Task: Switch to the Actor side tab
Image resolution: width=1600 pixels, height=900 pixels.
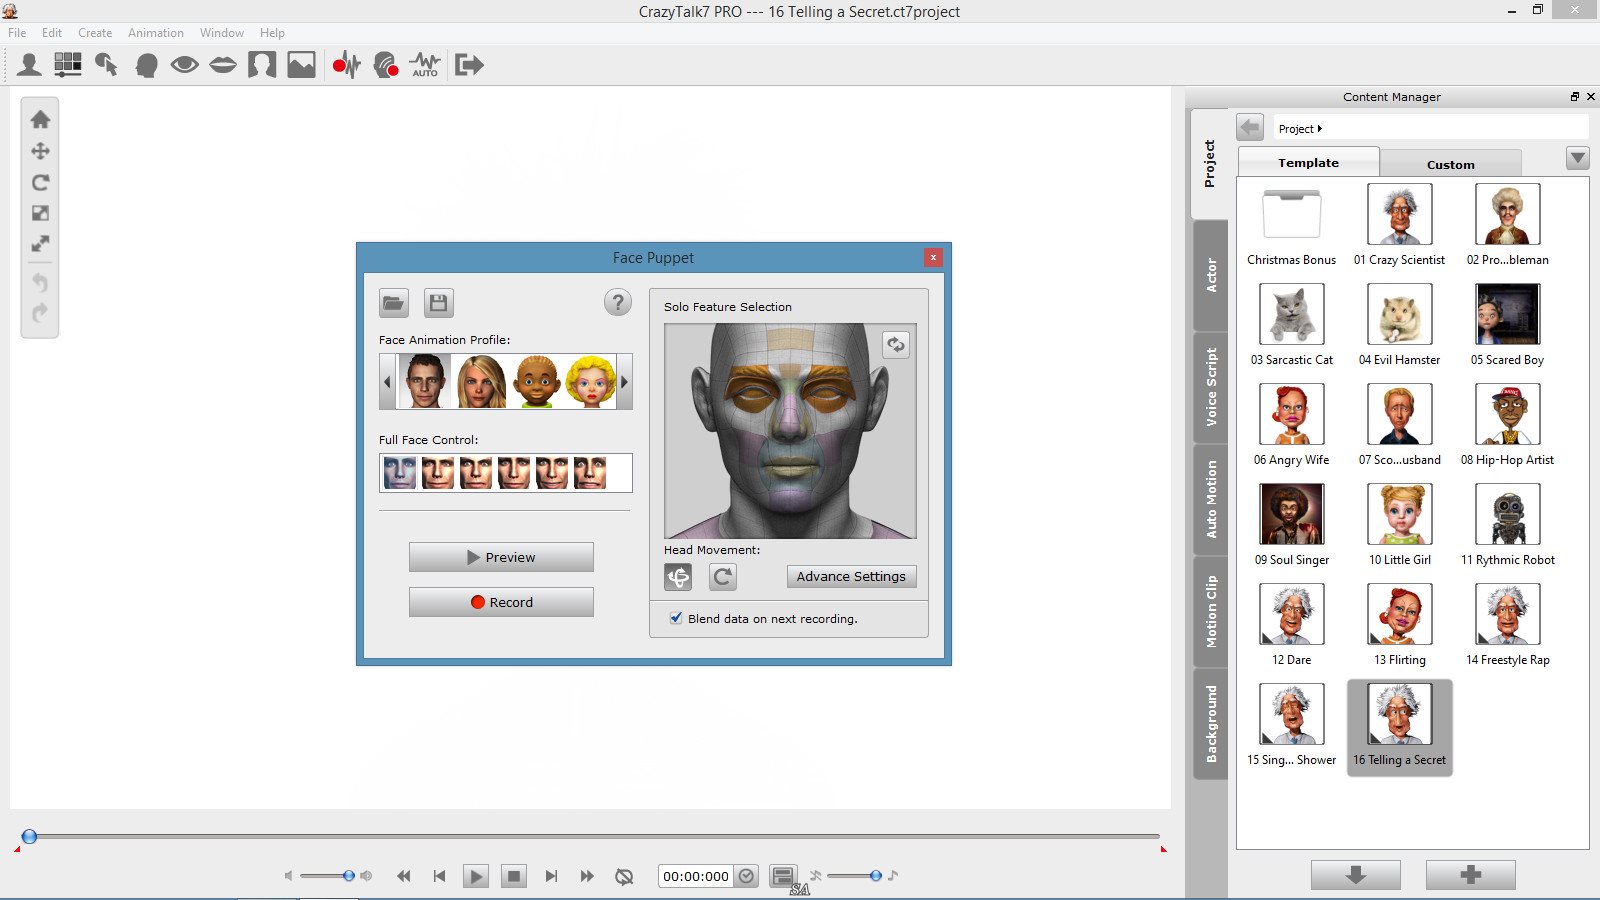Action: pos(1210,275)
